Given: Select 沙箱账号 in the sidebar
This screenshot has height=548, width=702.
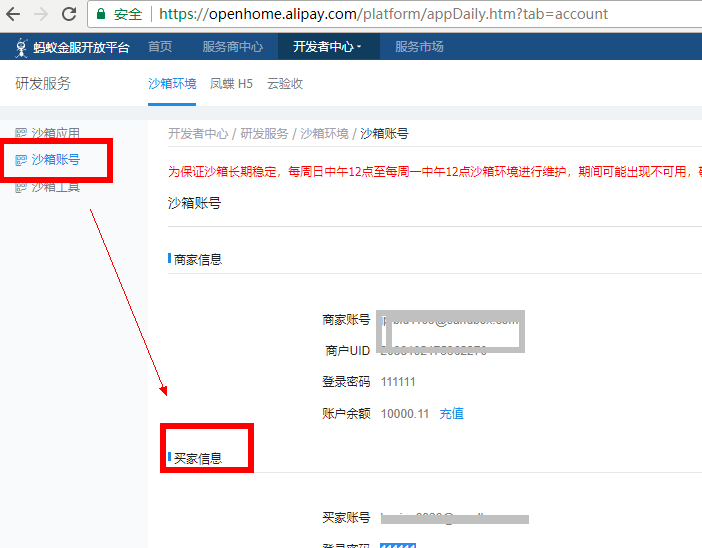Looking at the screenshot, I should (x=56, y=160).
